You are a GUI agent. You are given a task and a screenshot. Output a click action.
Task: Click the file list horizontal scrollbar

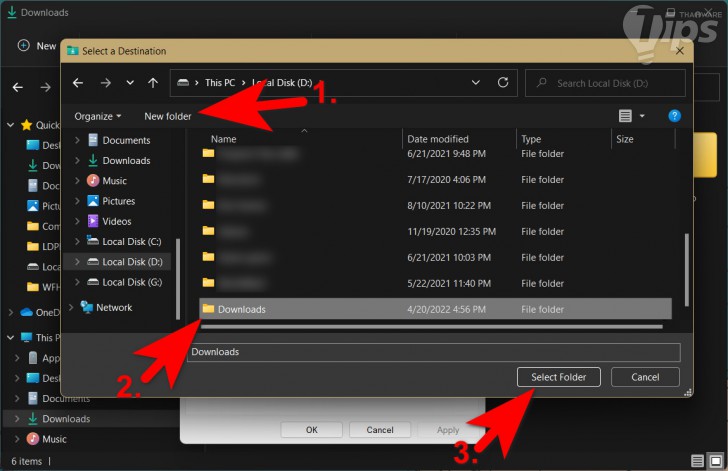tap(432, 327)
